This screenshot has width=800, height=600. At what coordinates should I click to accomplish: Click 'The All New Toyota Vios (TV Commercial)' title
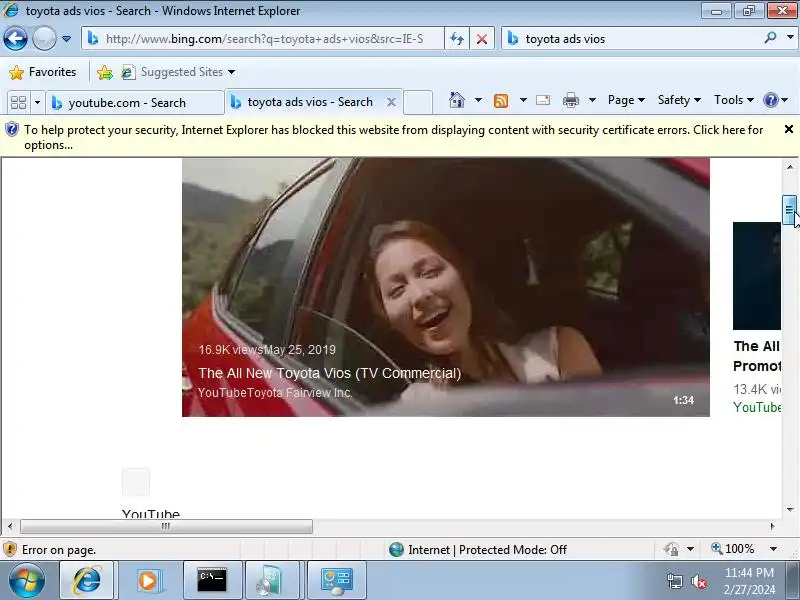(x=330, y=373)
